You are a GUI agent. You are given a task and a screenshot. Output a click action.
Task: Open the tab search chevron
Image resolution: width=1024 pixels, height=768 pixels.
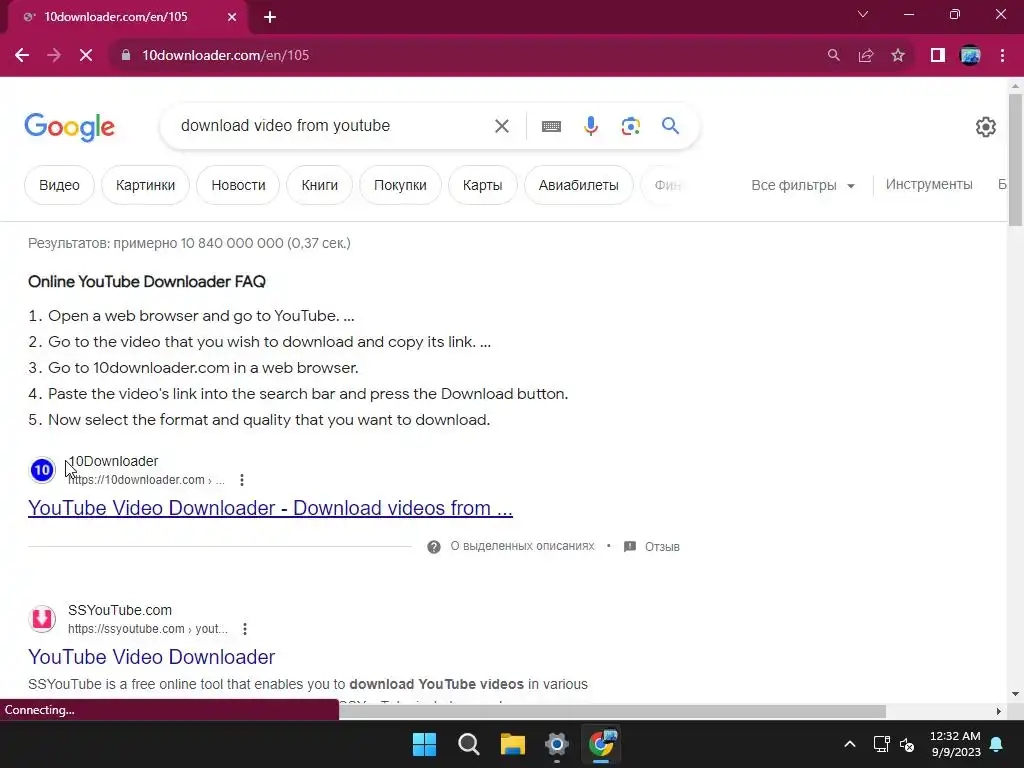[x=863, y=14]
